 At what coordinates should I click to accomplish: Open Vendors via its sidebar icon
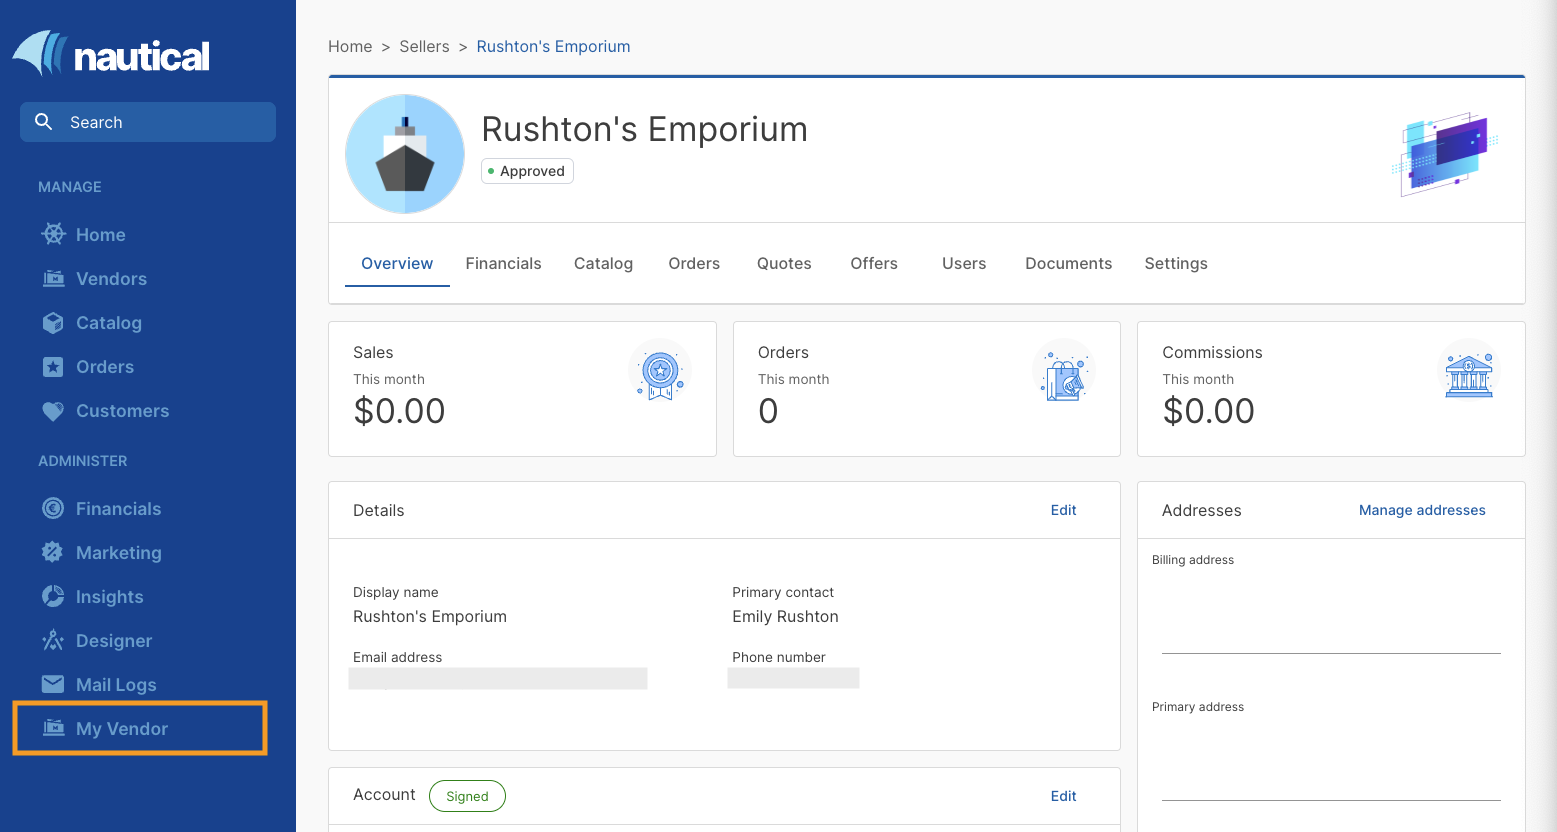coord(53,278)
